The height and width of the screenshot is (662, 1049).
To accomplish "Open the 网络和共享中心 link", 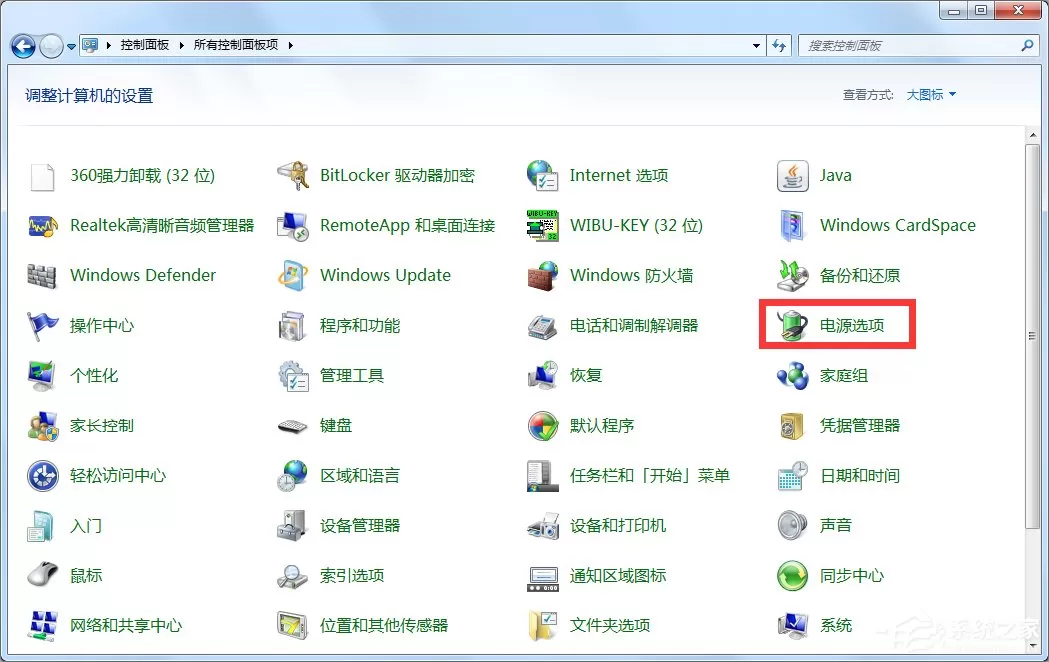I will coord(126,625).
